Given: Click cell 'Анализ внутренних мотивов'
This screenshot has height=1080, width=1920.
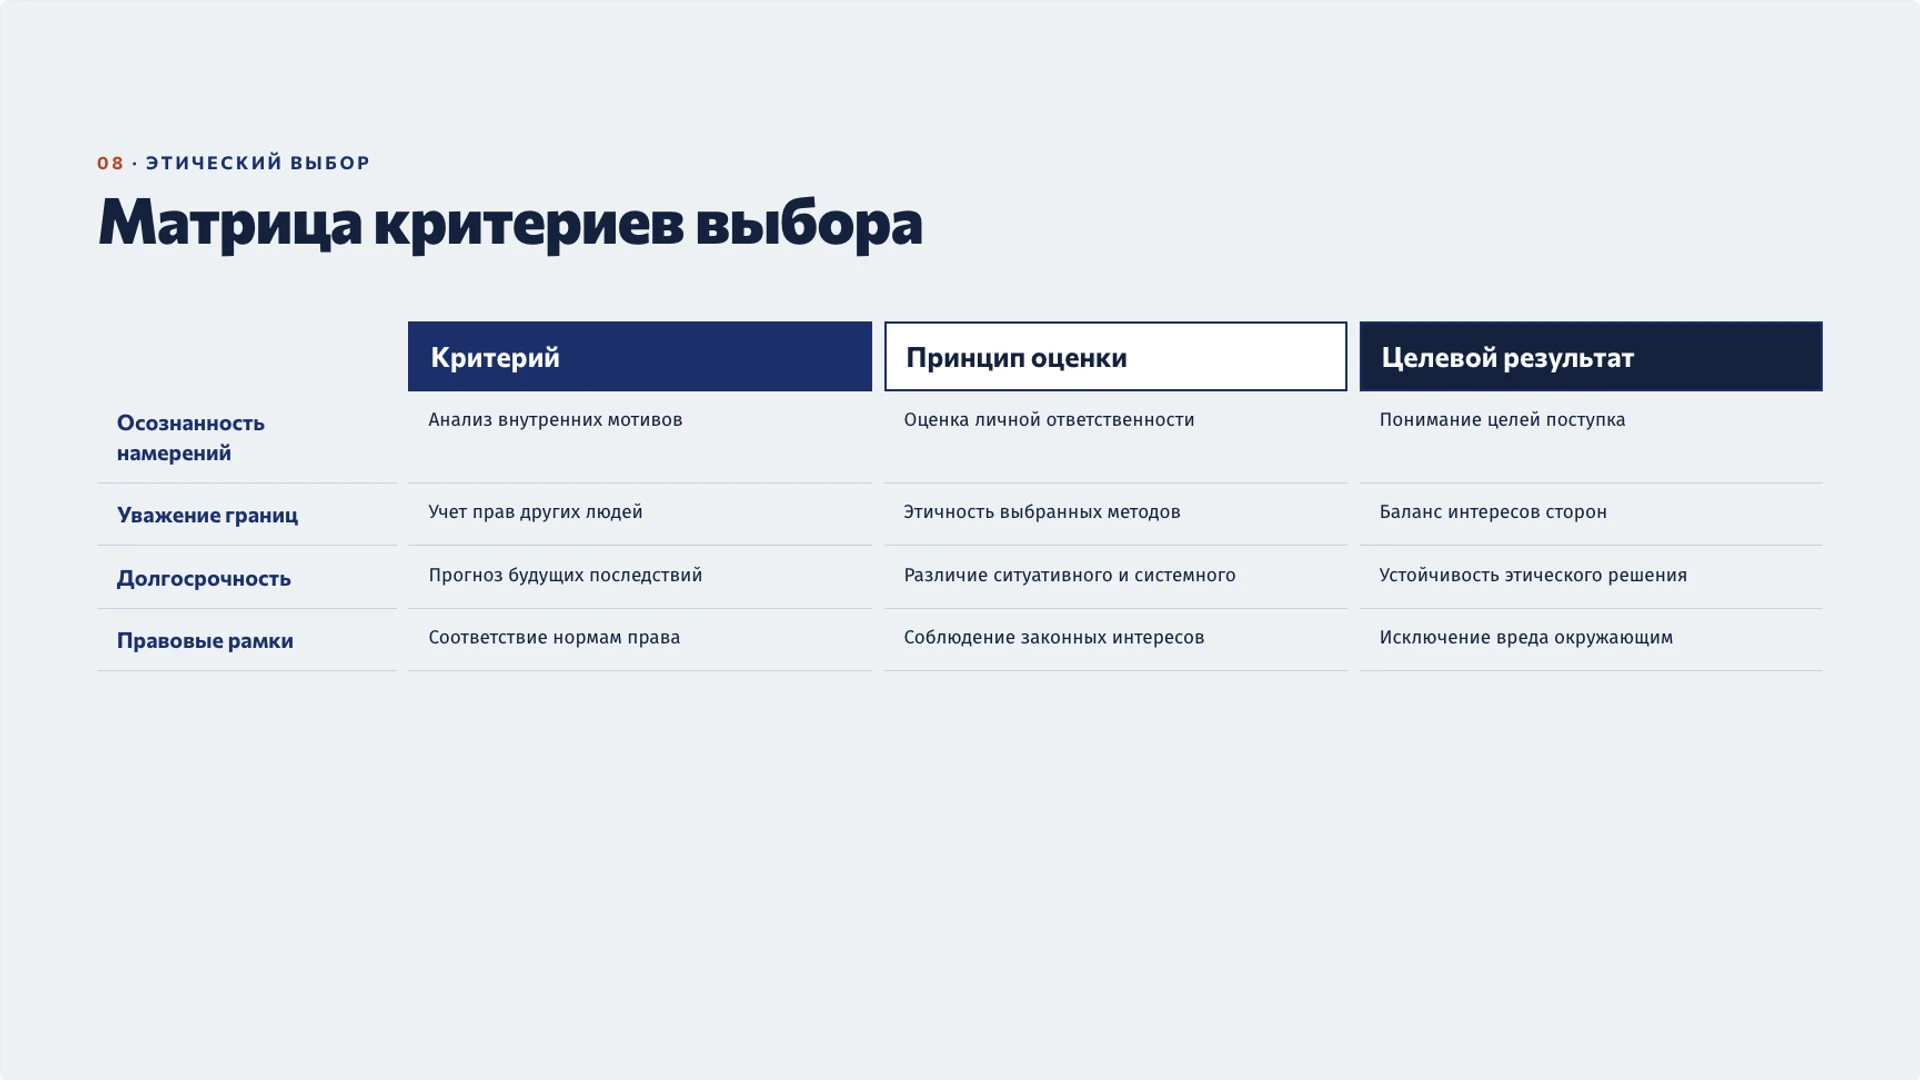Looking at the screenshot, I should point(555,420).
